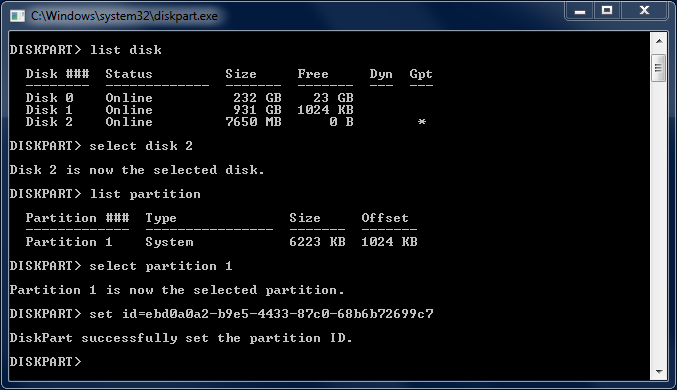Click the '7650 MB' size value

tap(253, 122)
